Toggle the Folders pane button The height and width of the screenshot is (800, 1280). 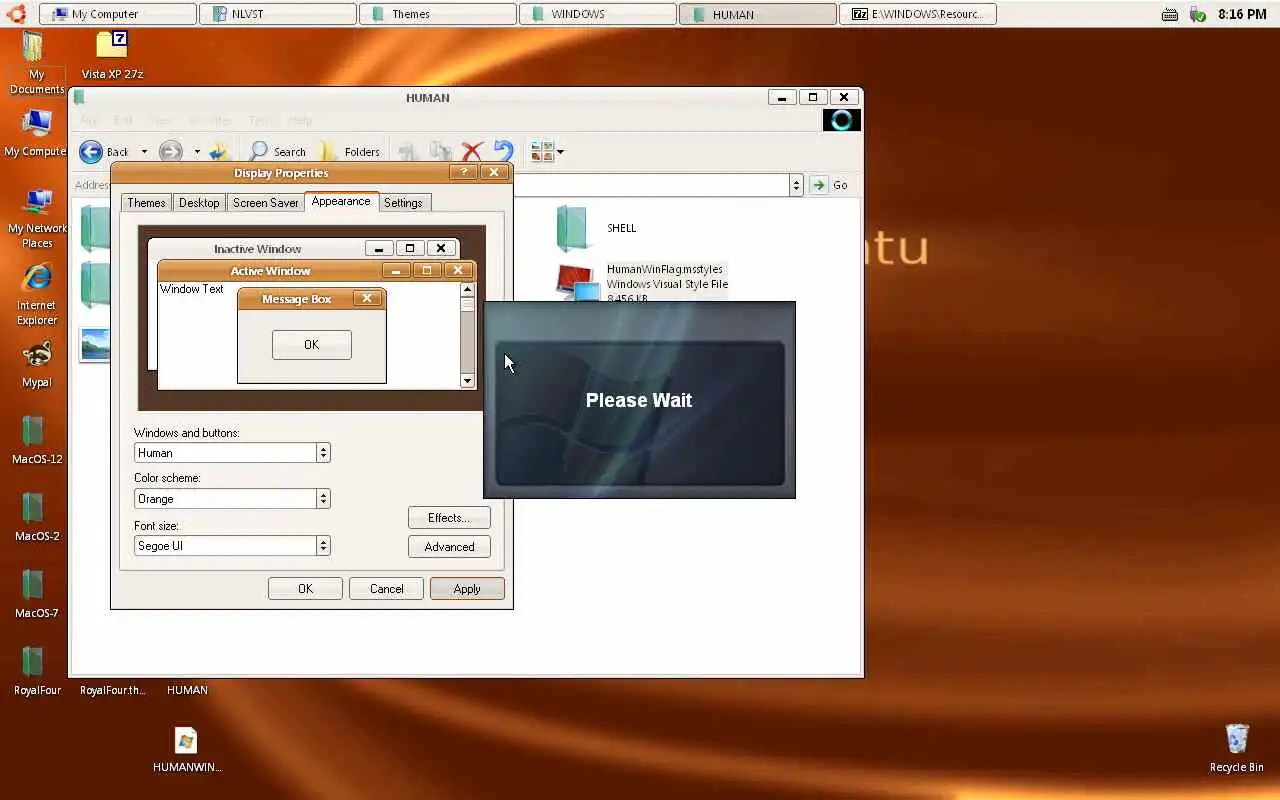click(x=348, y=152)
